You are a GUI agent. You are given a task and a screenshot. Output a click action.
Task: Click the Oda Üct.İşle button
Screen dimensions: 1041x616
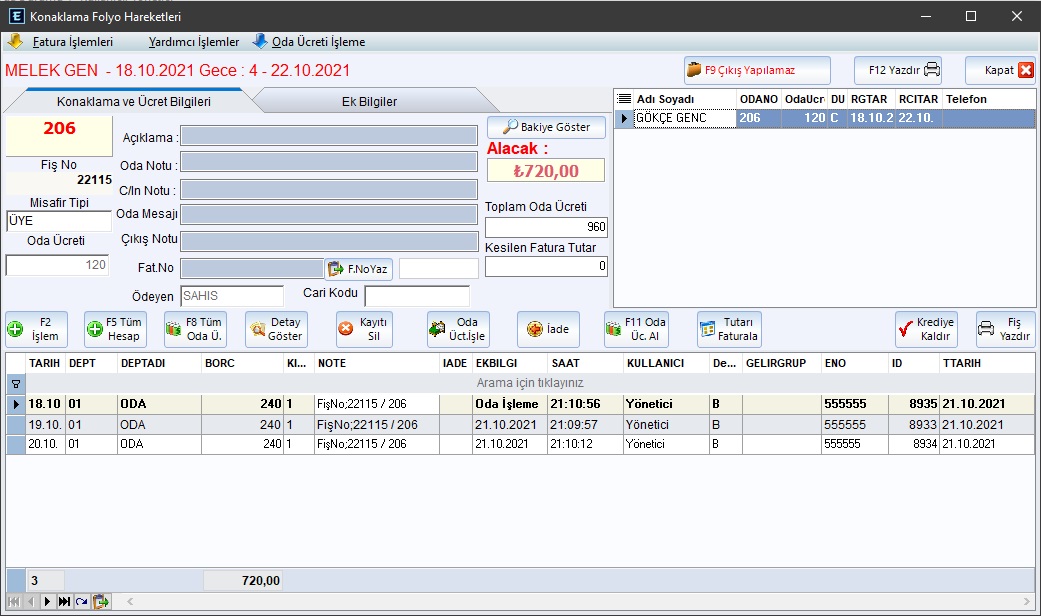(458, 329)
